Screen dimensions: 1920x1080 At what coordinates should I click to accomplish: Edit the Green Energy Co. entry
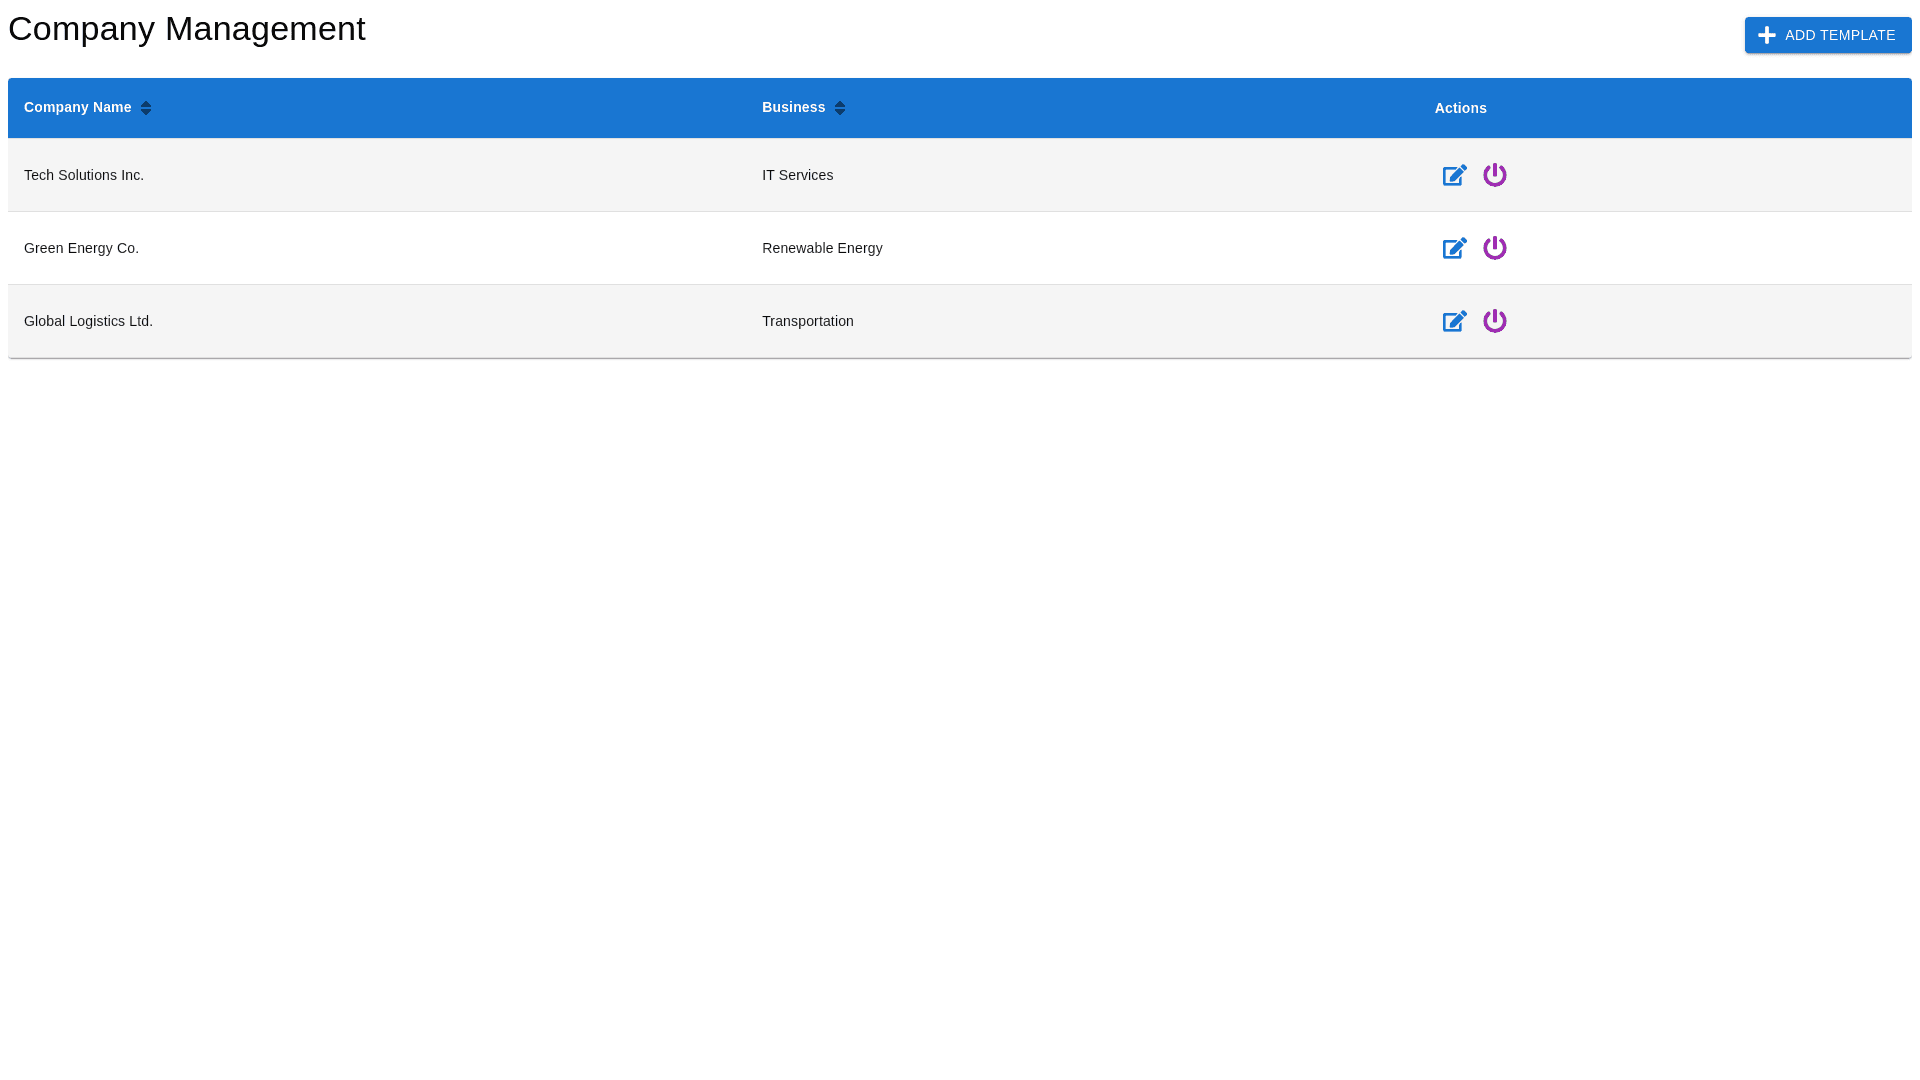[1454, 249]
